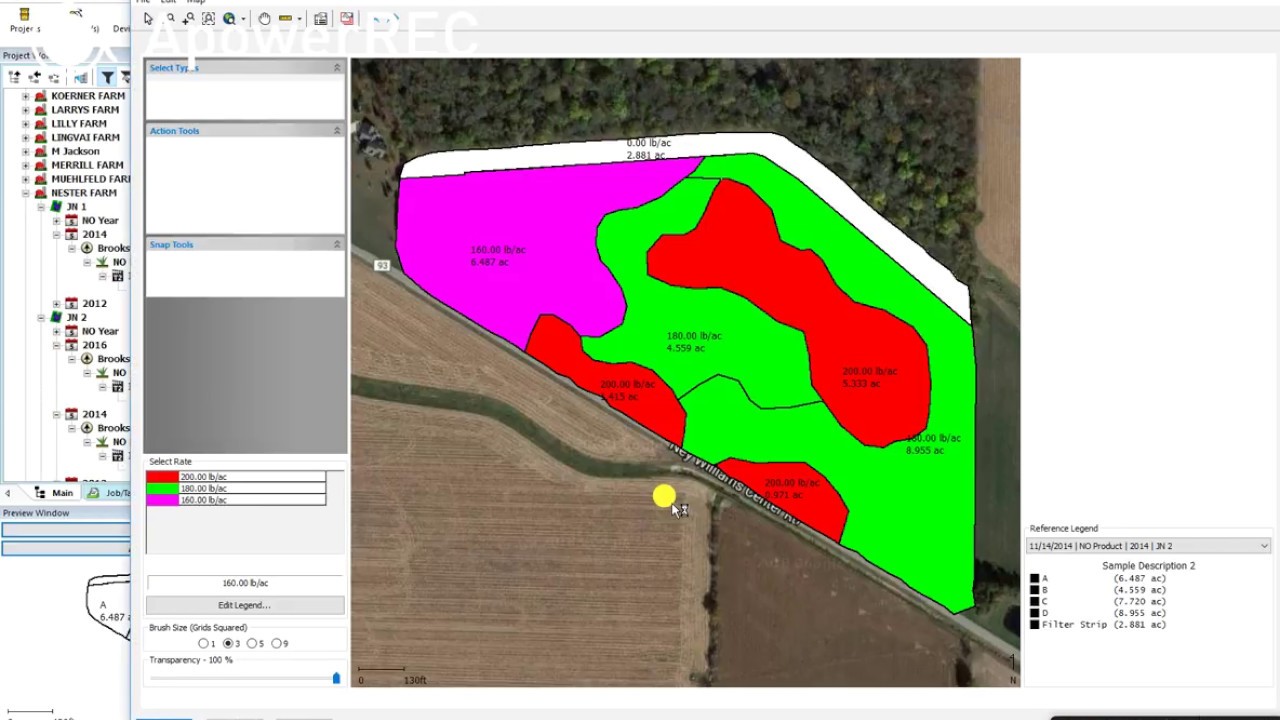Switch to the Main tab
This screenshot has height=720, width=1280.
pyautogui.click(x=54, y=493)
